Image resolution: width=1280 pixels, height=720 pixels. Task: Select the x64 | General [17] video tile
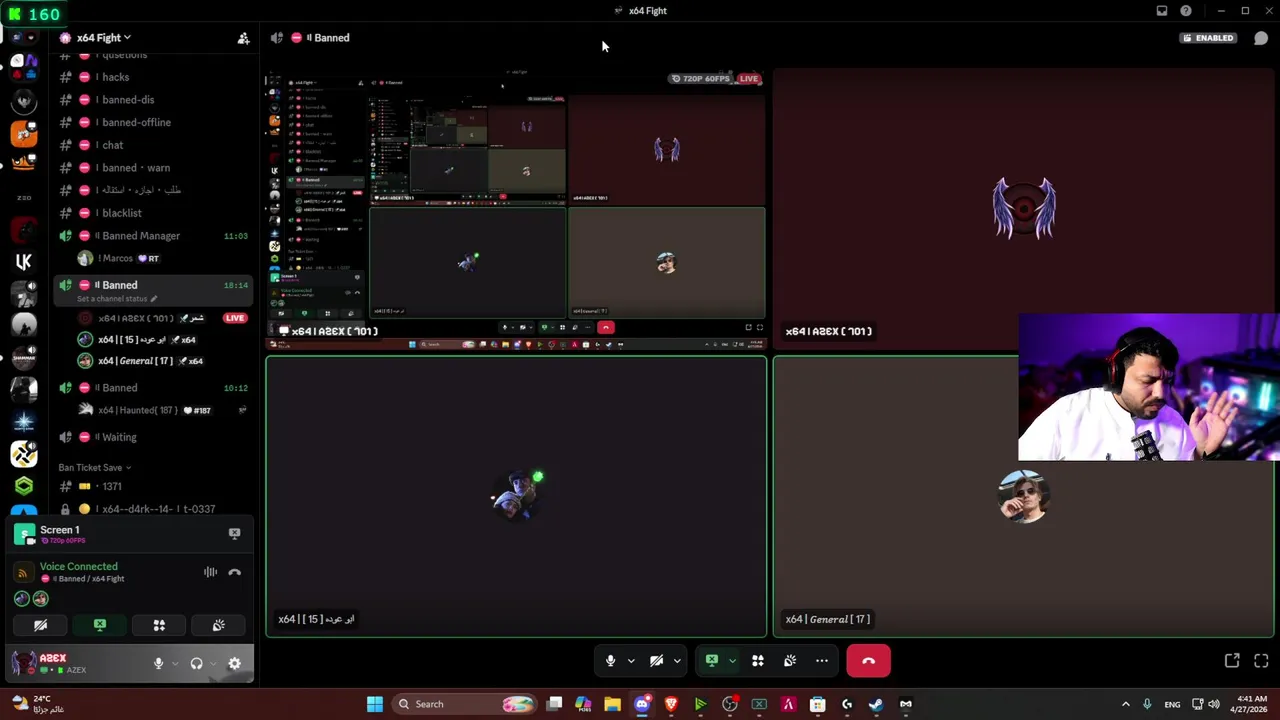[1023, 497]
